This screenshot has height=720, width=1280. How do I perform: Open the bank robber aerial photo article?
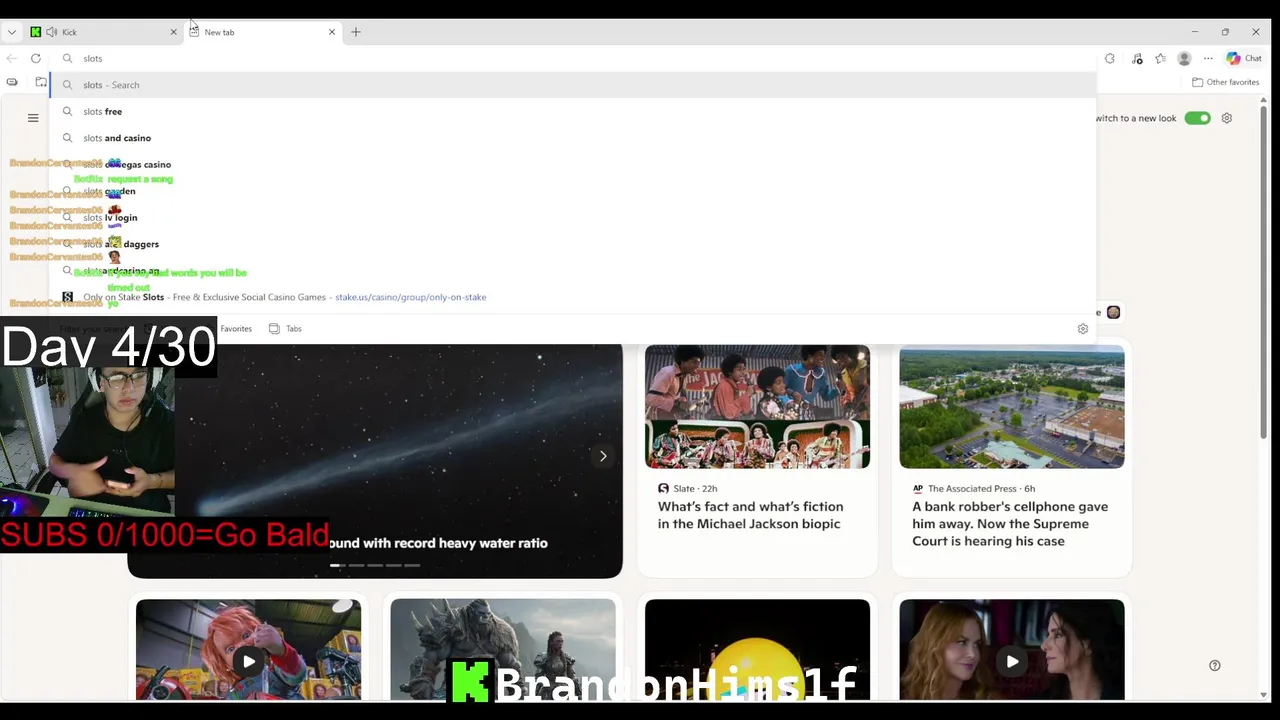click(1011, 406)
